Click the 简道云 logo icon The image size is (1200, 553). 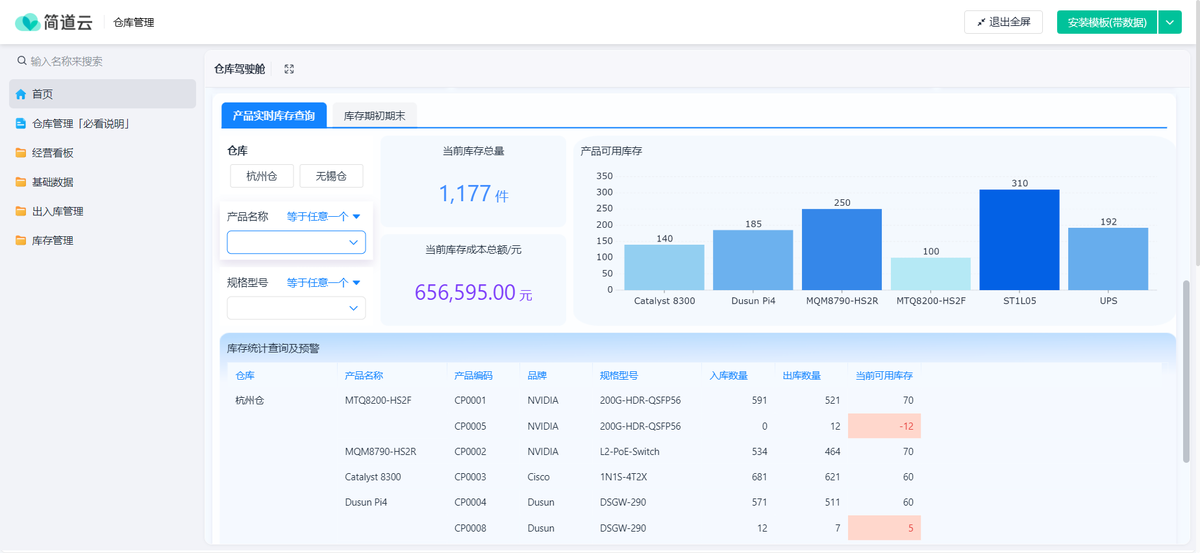[x=27, y=22]
